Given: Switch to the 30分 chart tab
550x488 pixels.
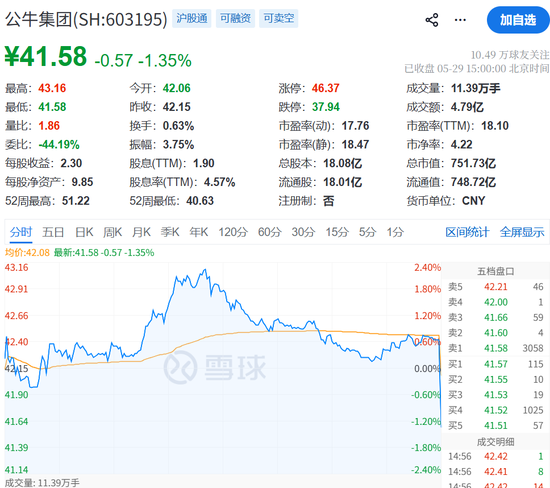Looking at the screenshot, I should point(303,232).
